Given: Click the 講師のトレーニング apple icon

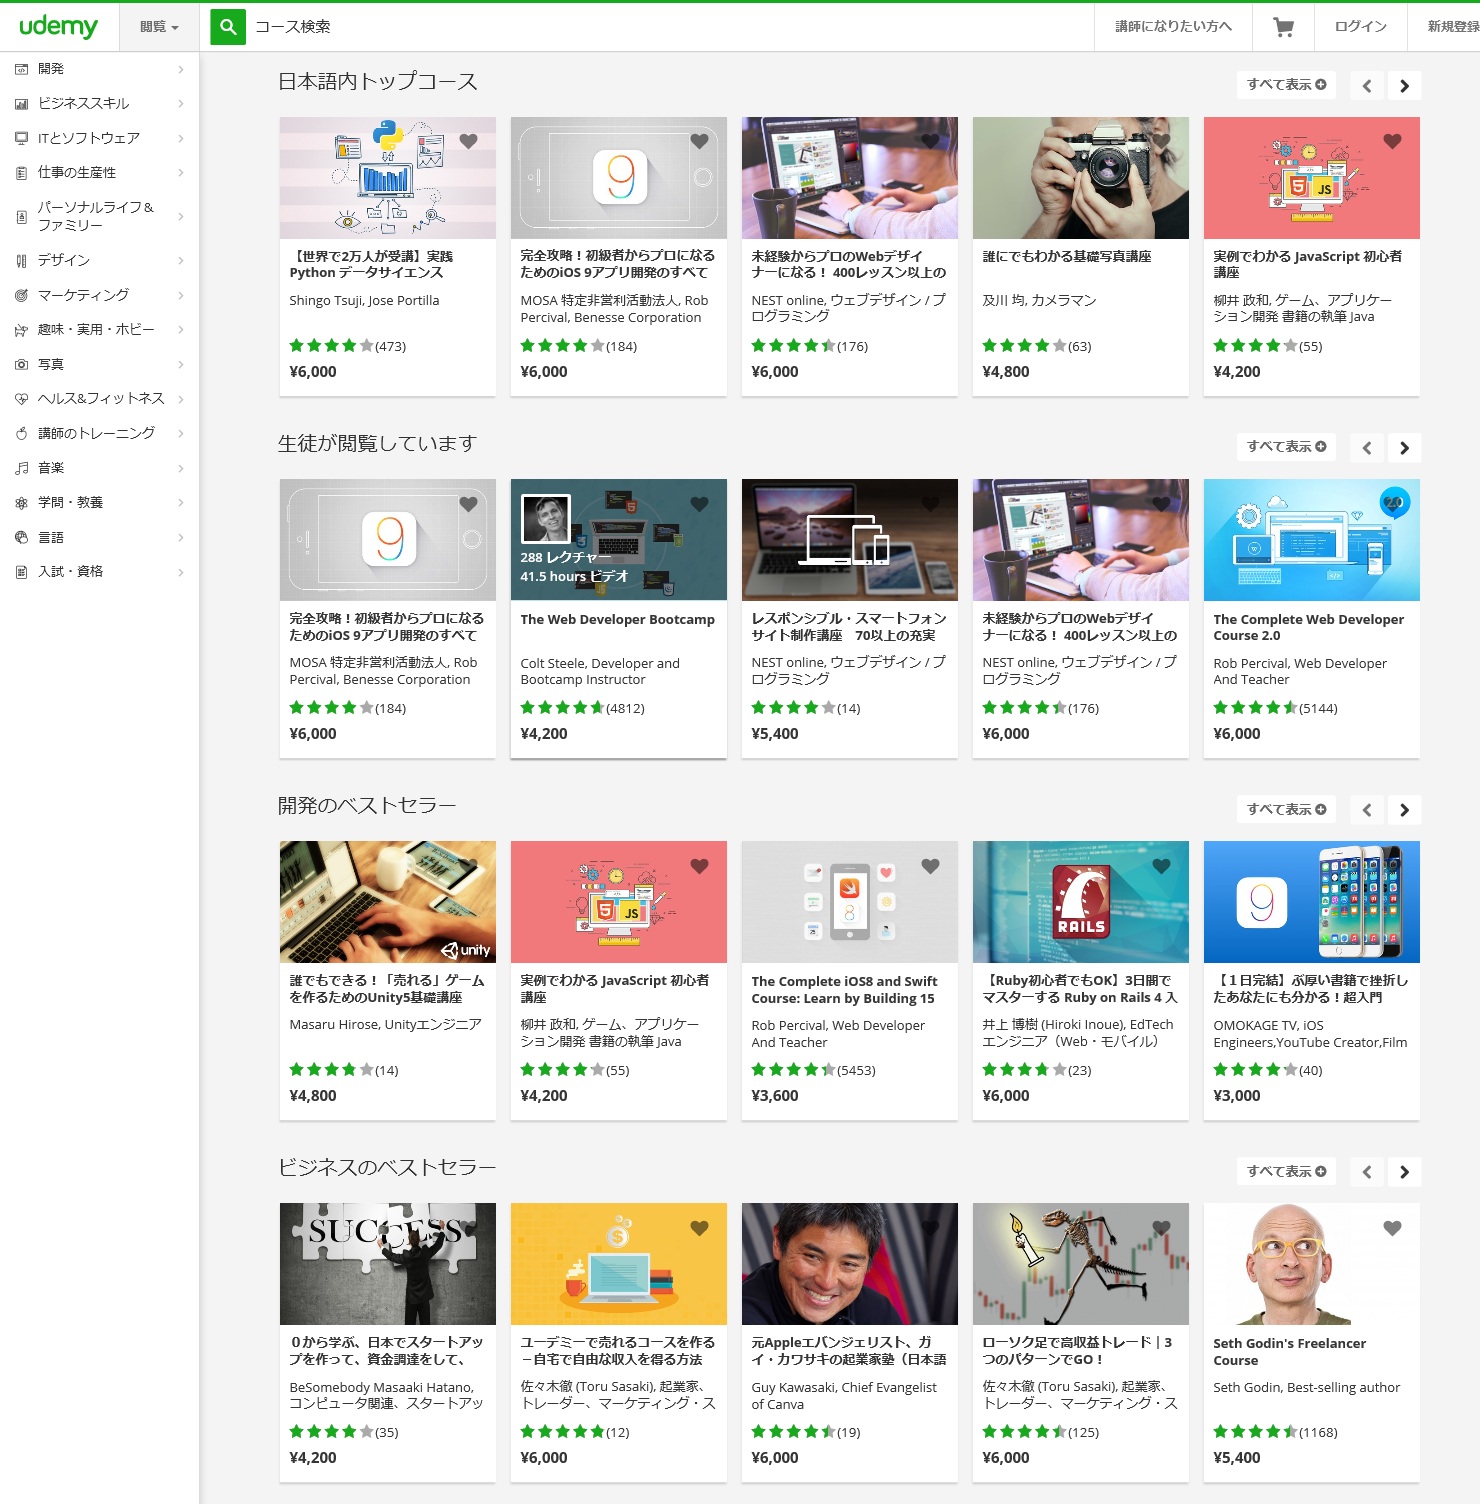Looking at the screenshot, I should pyautogui.click(x=21, y=434).
